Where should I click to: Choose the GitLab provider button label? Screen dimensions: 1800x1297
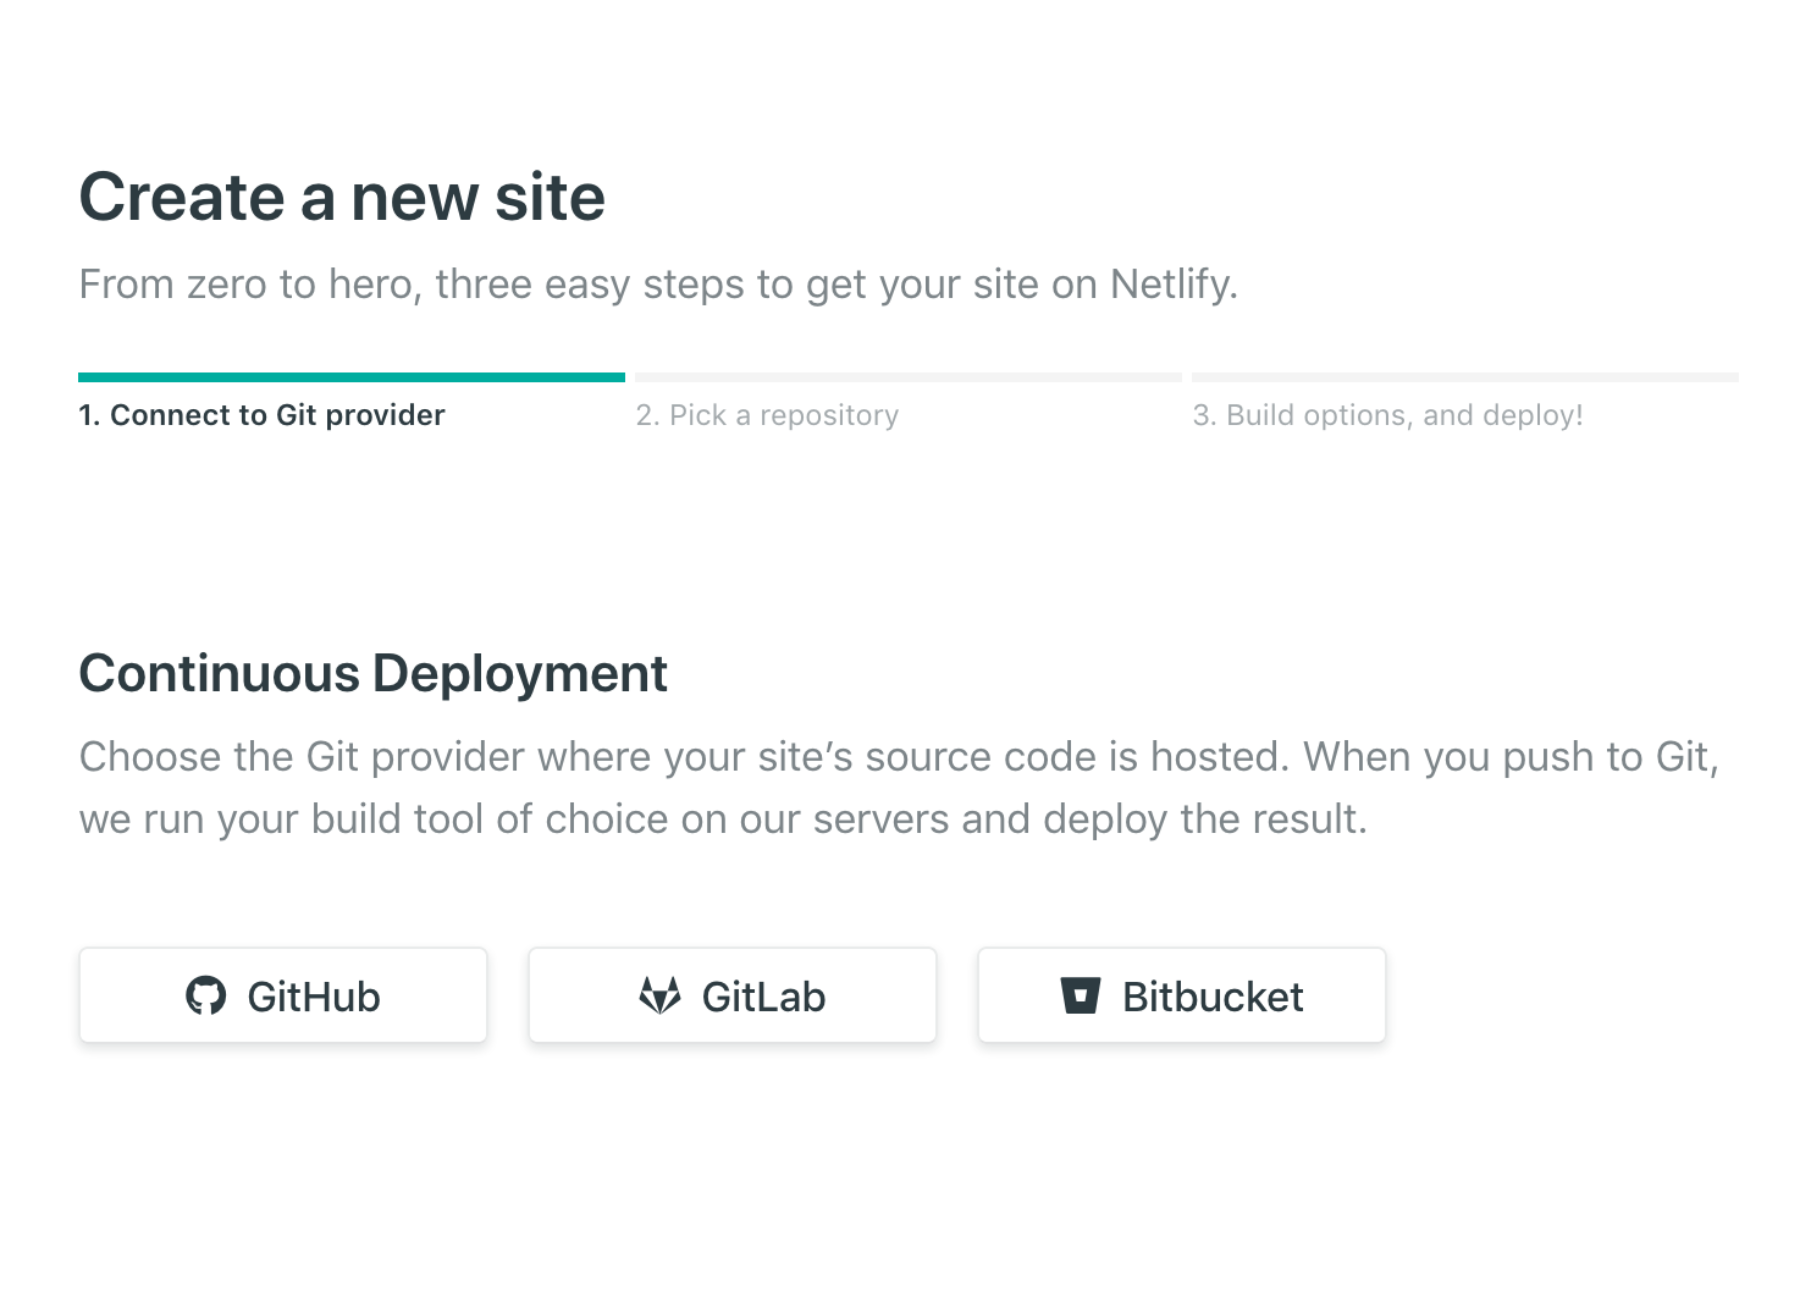coord(764,997)
